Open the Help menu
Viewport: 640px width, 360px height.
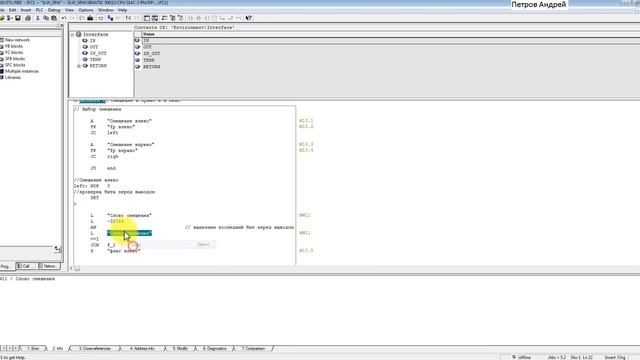click(x=122, y=10)
